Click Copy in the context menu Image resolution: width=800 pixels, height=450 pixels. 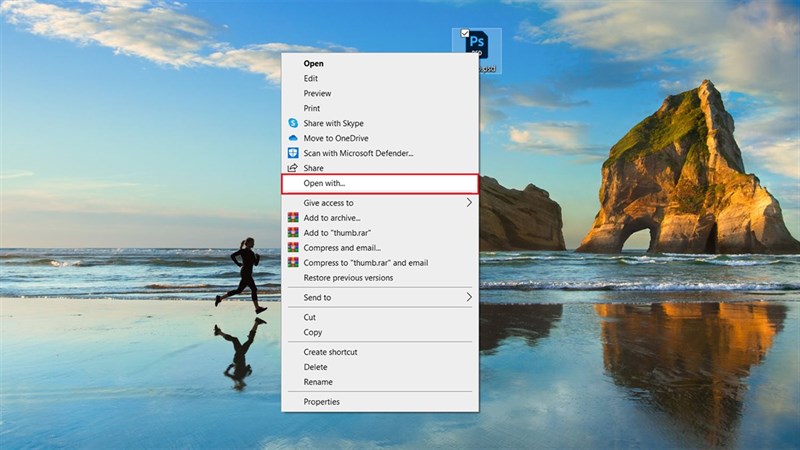pos(313,332)
